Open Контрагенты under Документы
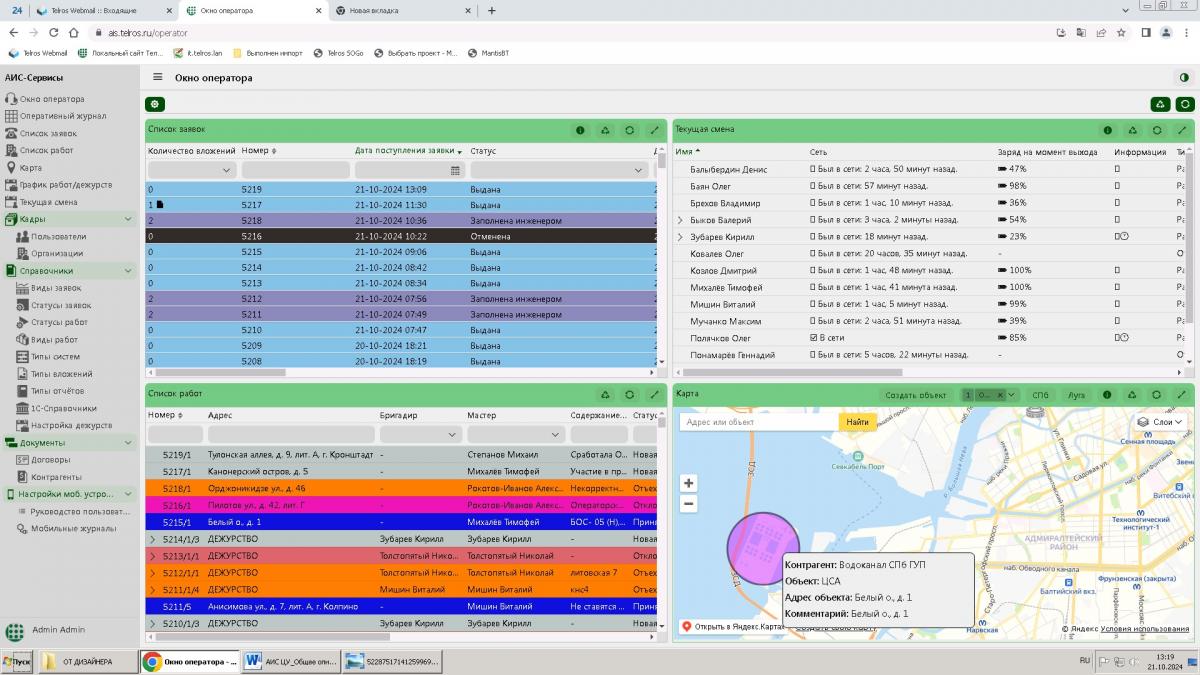This screenshot has height=675, width=1200. [56, 477]
